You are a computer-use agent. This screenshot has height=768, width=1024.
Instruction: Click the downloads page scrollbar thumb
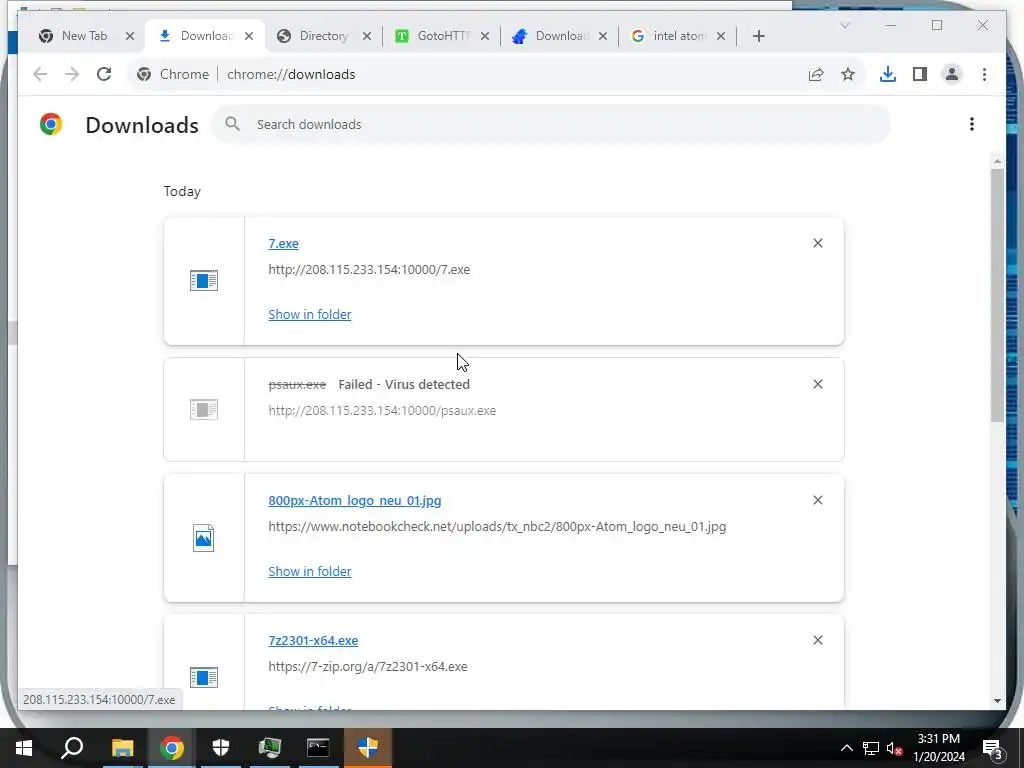[997, 295]
